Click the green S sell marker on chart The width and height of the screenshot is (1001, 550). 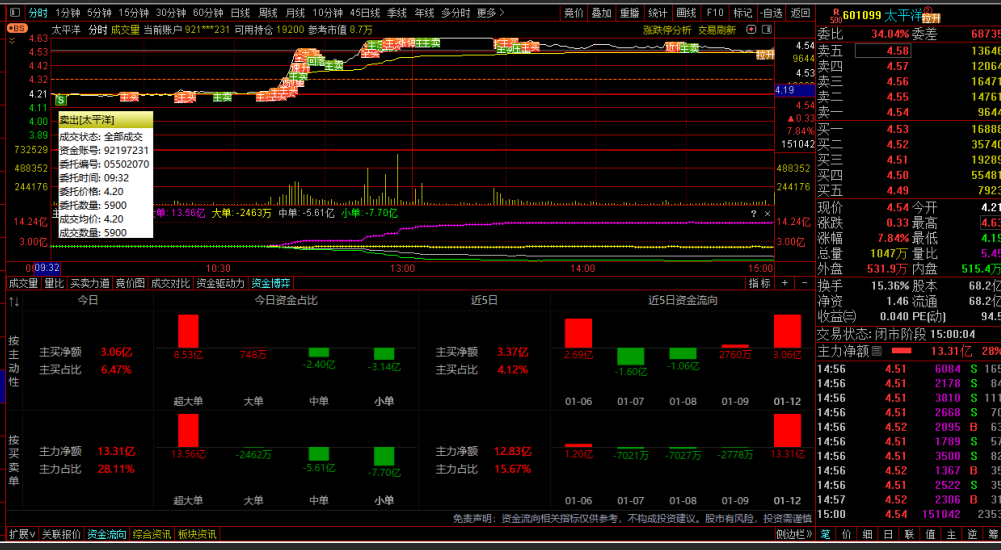point(61,100)
